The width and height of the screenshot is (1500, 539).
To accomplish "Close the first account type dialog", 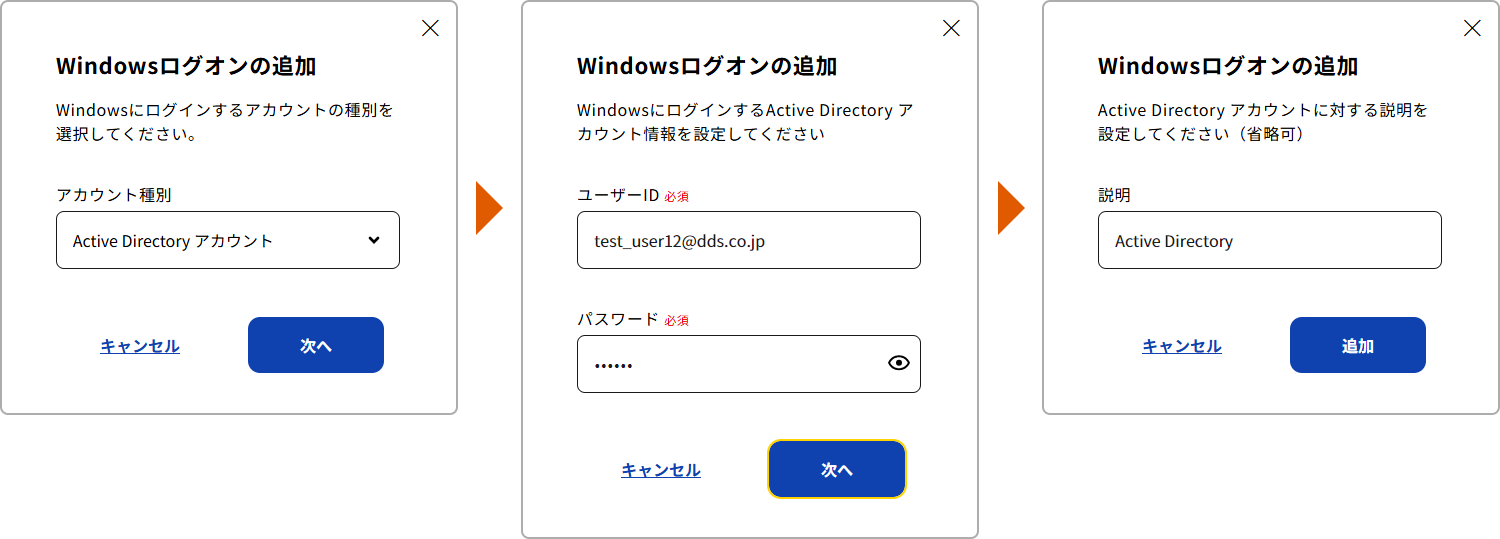I will [x=430, y=28].
